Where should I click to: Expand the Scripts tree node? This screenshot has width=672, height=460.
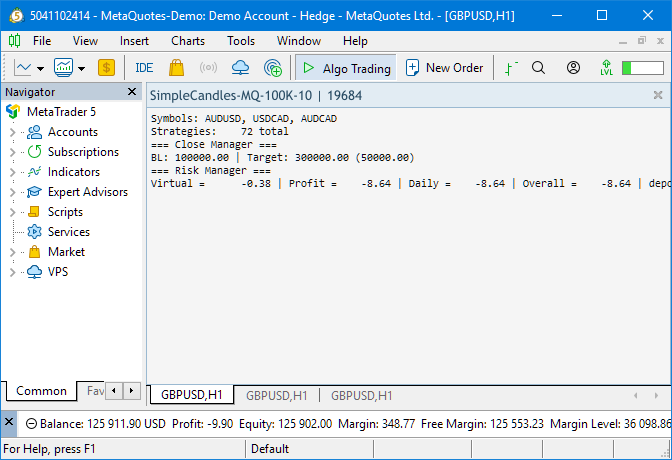[12, 212]
